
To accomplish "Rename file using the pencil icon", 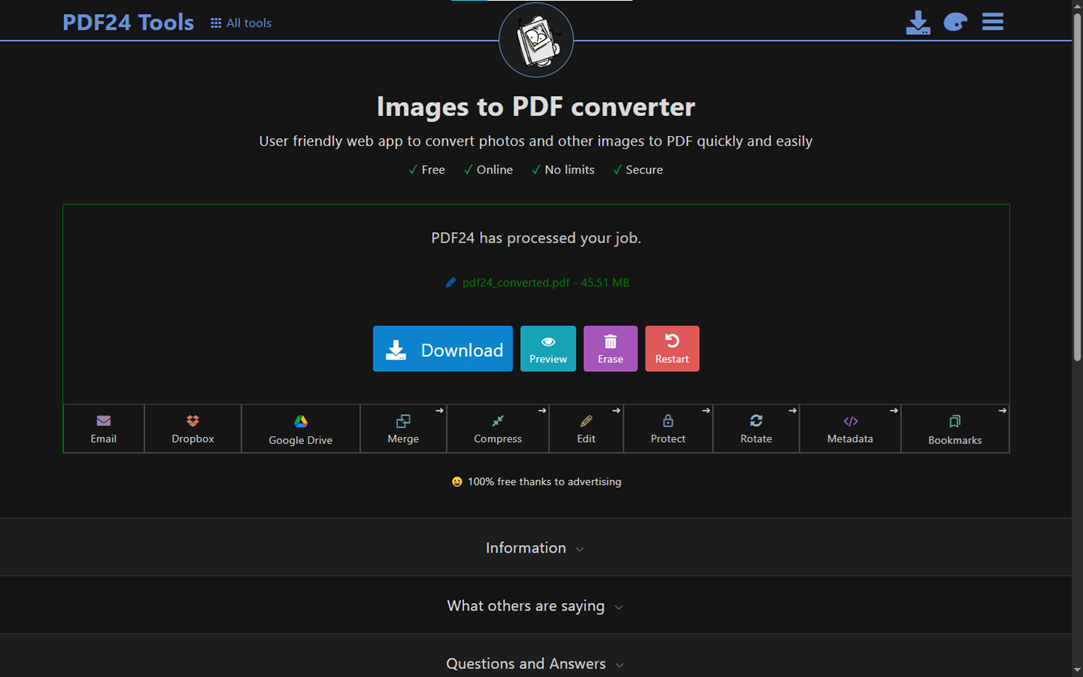I will point(451,283).
